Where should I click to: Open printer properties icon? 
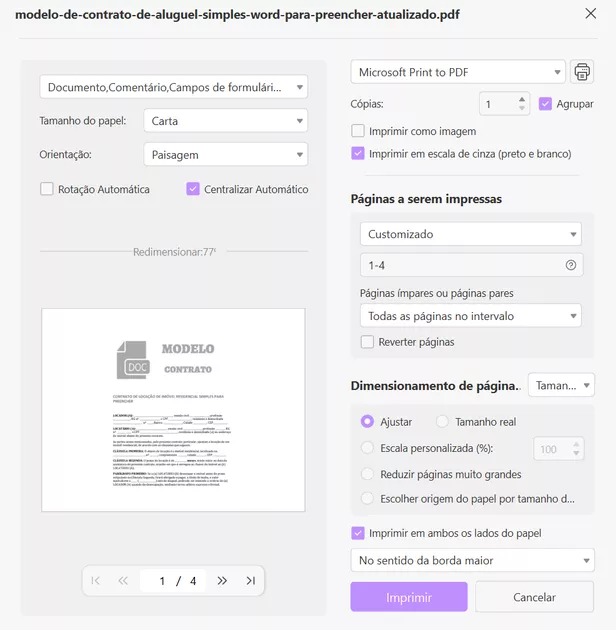tap(582, 72)
